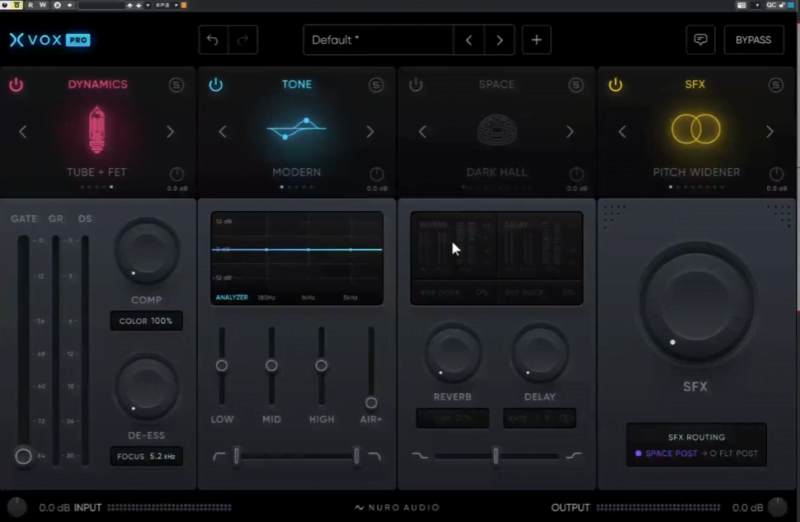800x522 pixels.
Task: Click the undo arrow button
Action: pyautogui.click(x=213, y=40)
